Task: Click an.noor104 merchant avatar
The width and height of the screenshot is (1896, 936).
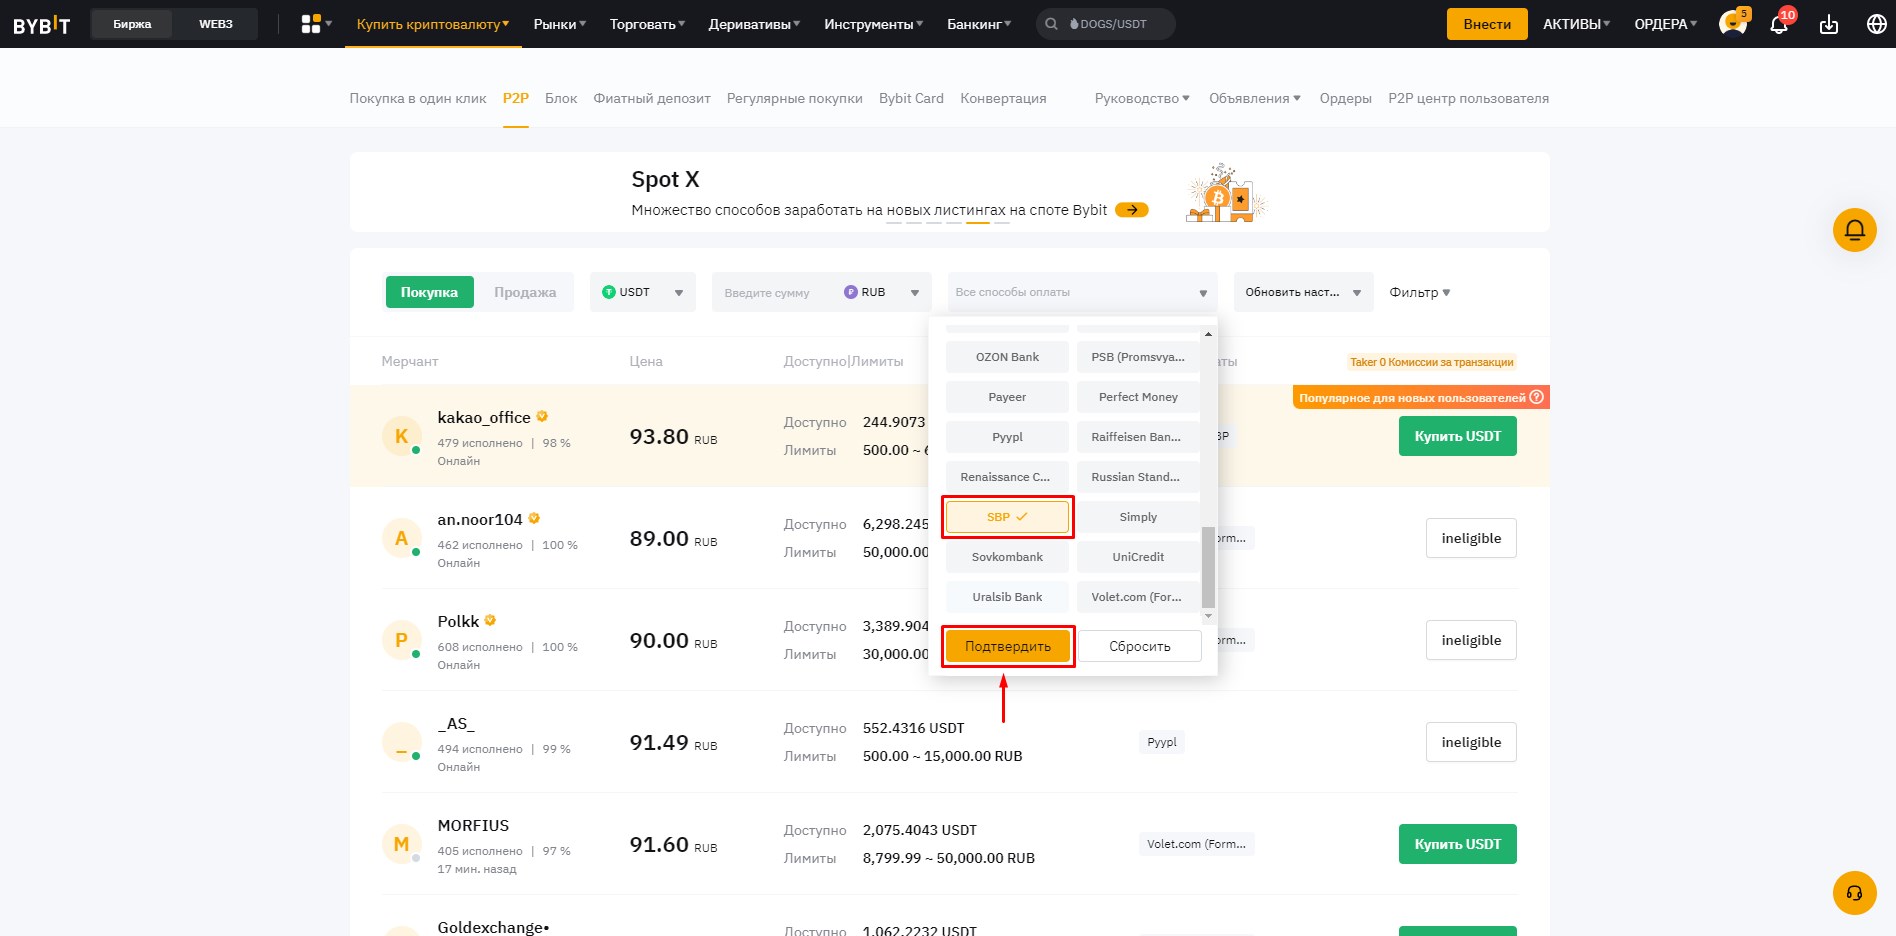Action: coord(401,538)
